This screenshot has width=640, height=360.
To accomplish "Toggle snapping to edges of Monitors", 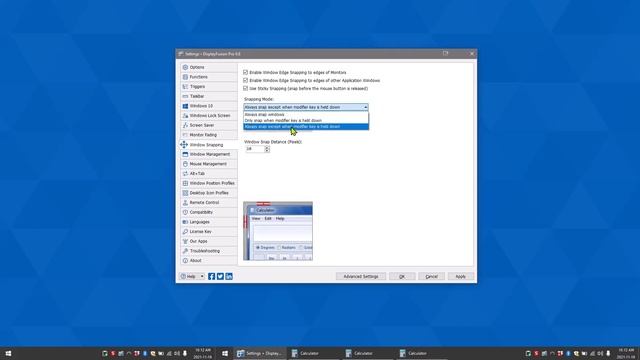I will click(245, 72).
